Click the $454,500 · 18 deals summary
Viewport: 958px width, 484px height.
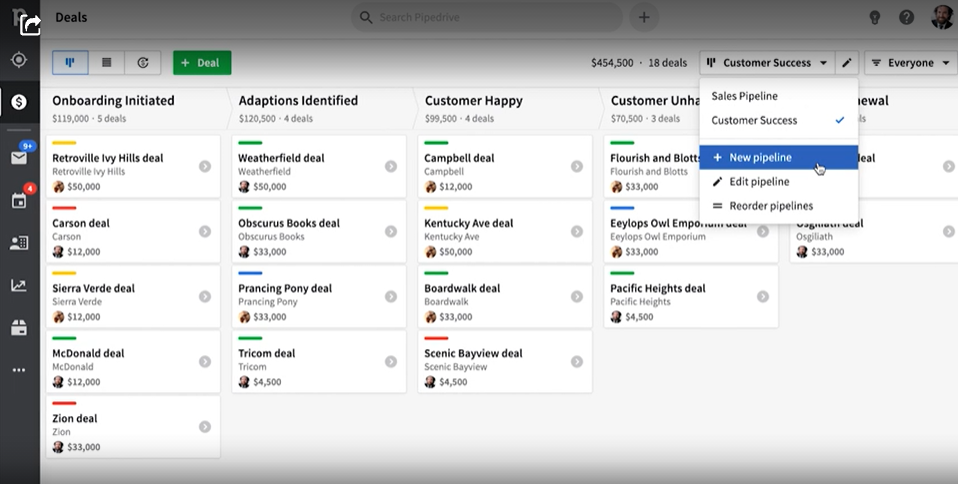(x=638, y=63)
